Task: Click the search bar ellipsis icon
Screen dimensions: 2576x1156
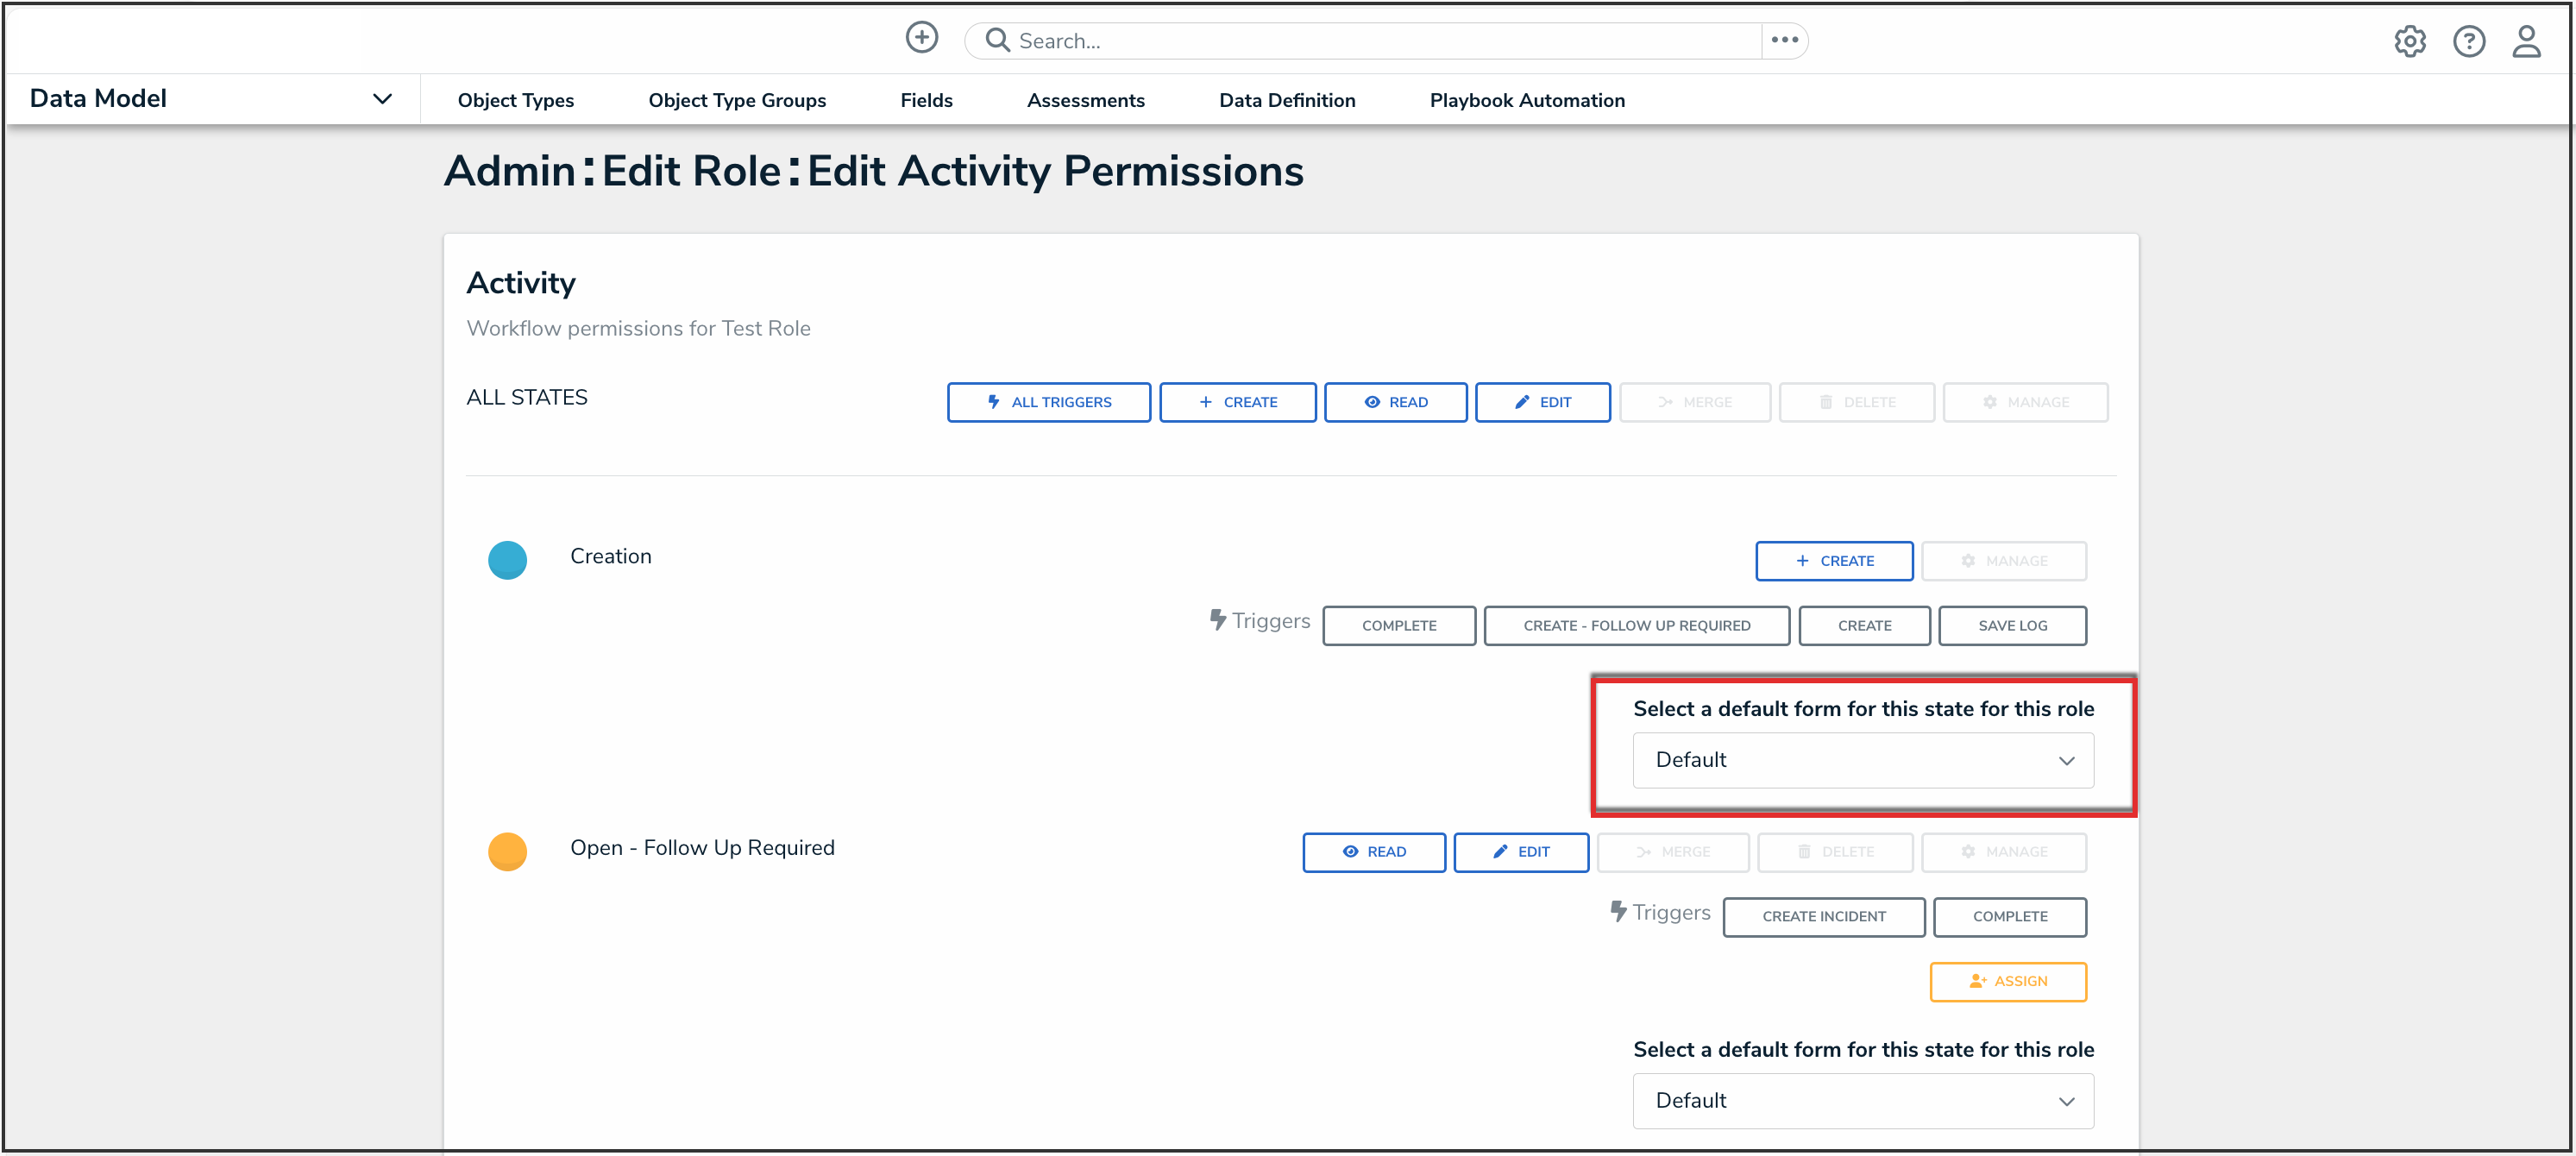Action: pos(1784,40)
